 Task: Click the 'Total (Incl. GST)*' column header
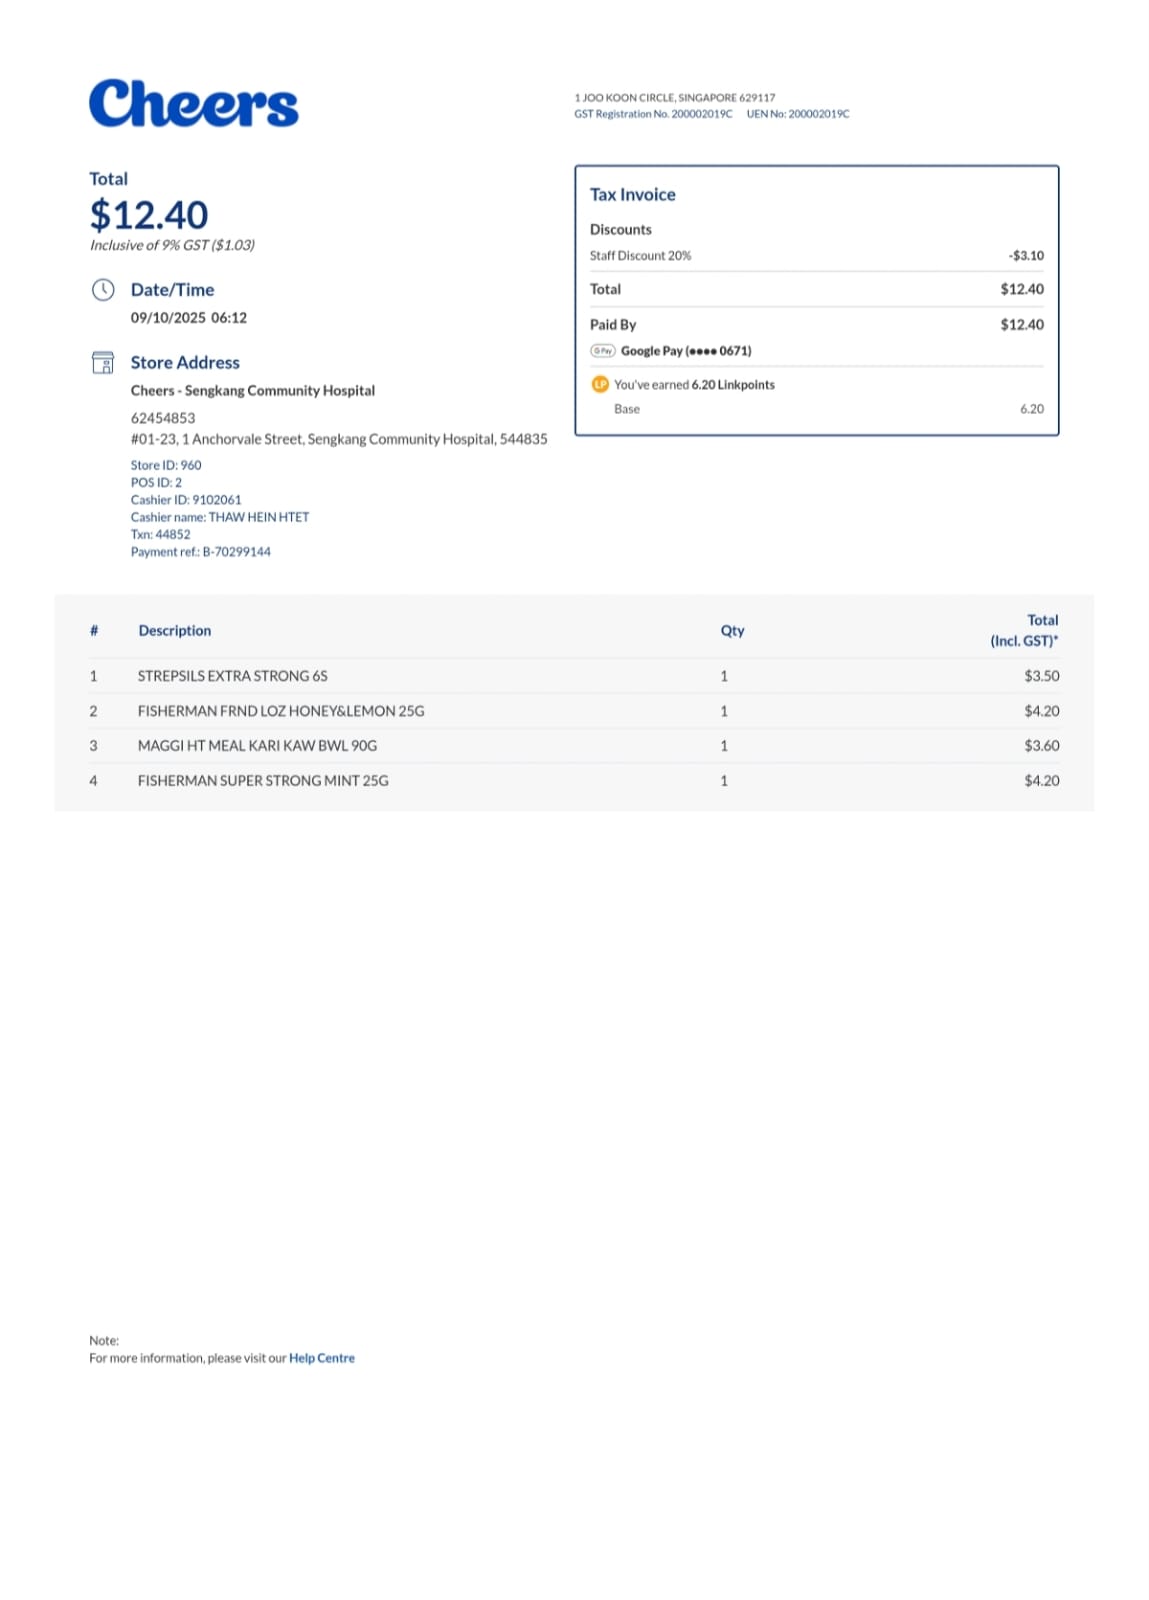pyautogui.click(x=1025, y=631)
